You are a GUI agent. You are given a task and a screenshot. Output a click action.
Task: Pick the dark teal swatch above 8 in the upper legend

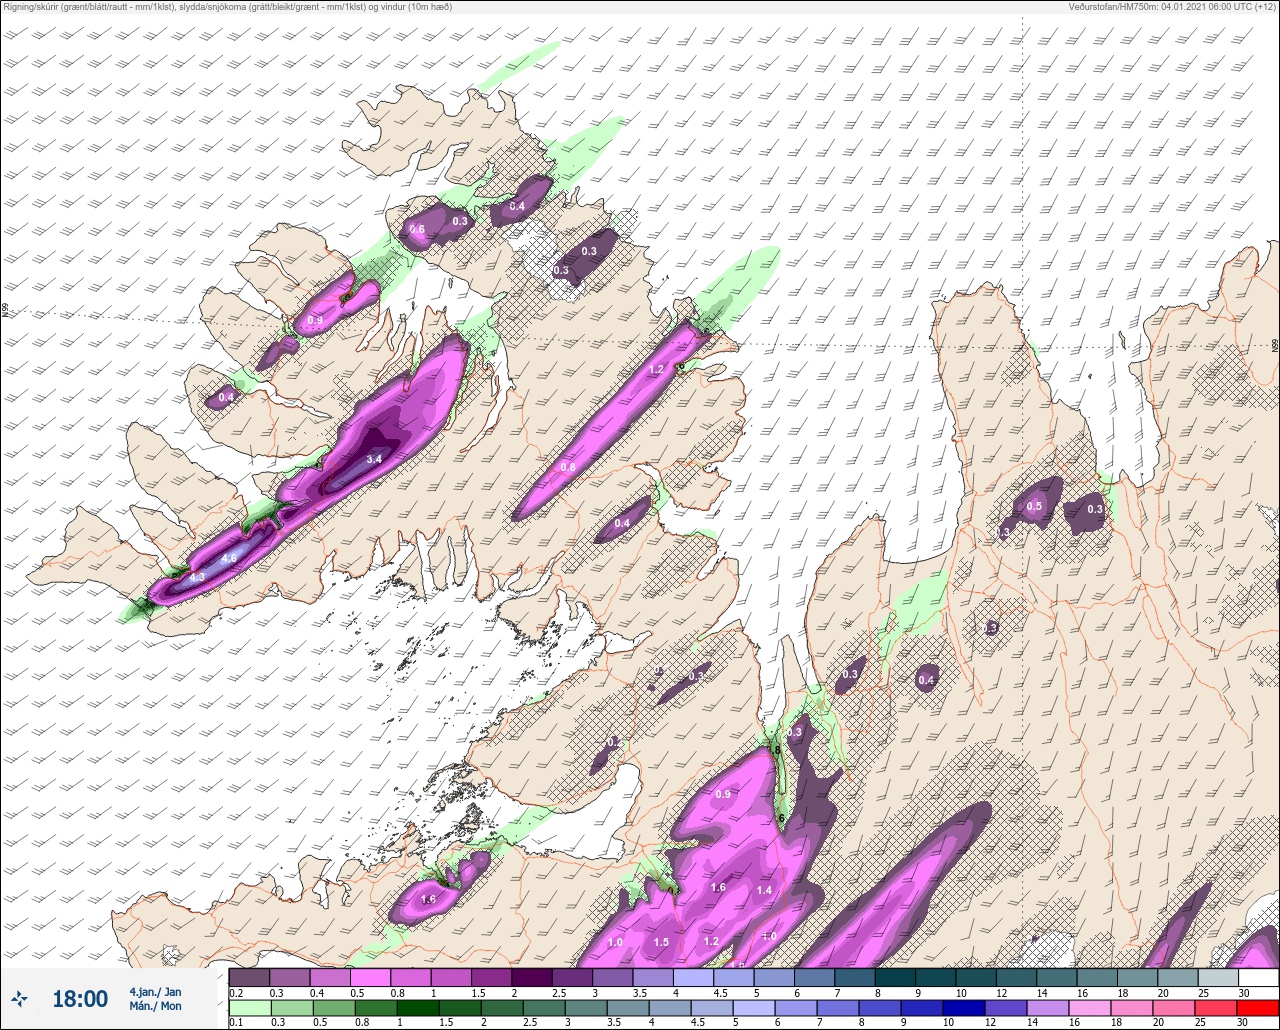(895, 977)
